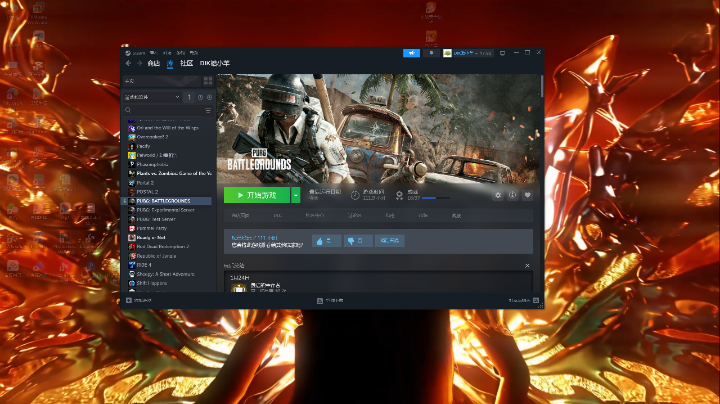Select Ori and the Will of the Wisps
720x404 pixels.
pyautogui.click(x=168, y=128)
